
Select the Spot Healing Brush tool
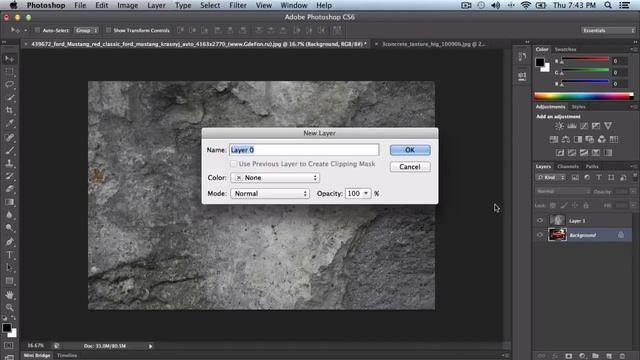(9, 137)
